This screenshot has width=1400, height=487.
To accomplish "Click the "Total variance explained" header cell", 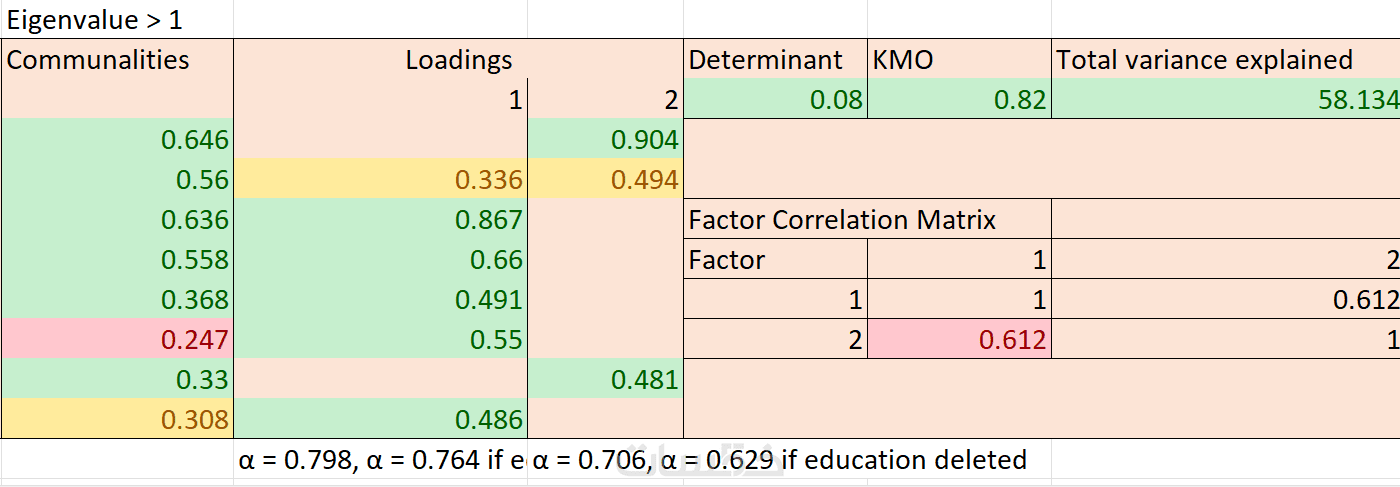I will tap(1225, 59).
